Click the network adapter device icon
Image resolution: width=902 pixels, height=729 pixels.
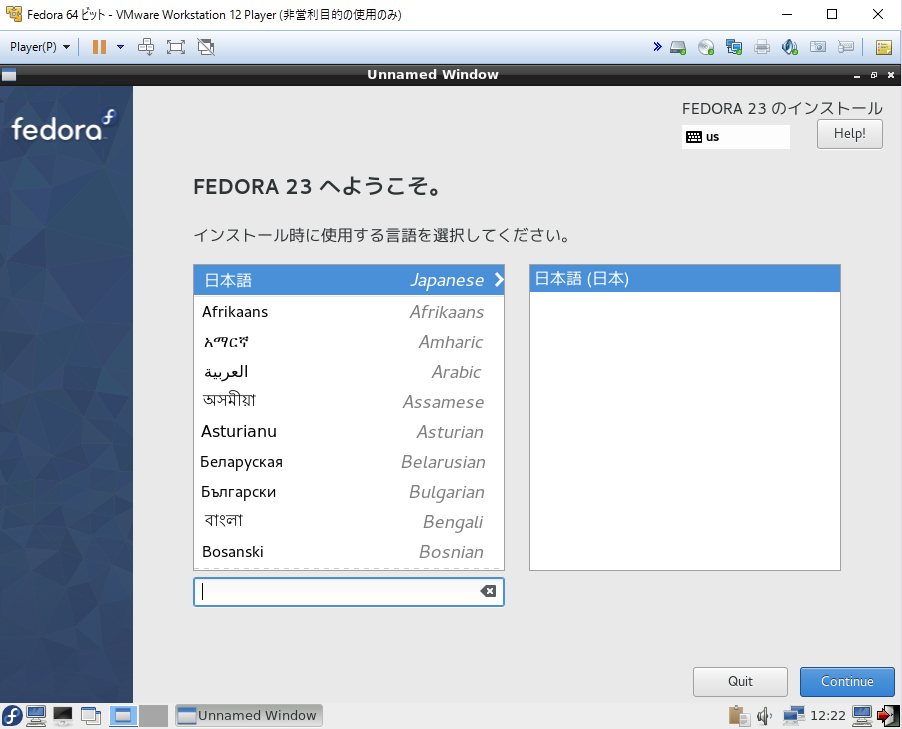[x=733, y=47]
